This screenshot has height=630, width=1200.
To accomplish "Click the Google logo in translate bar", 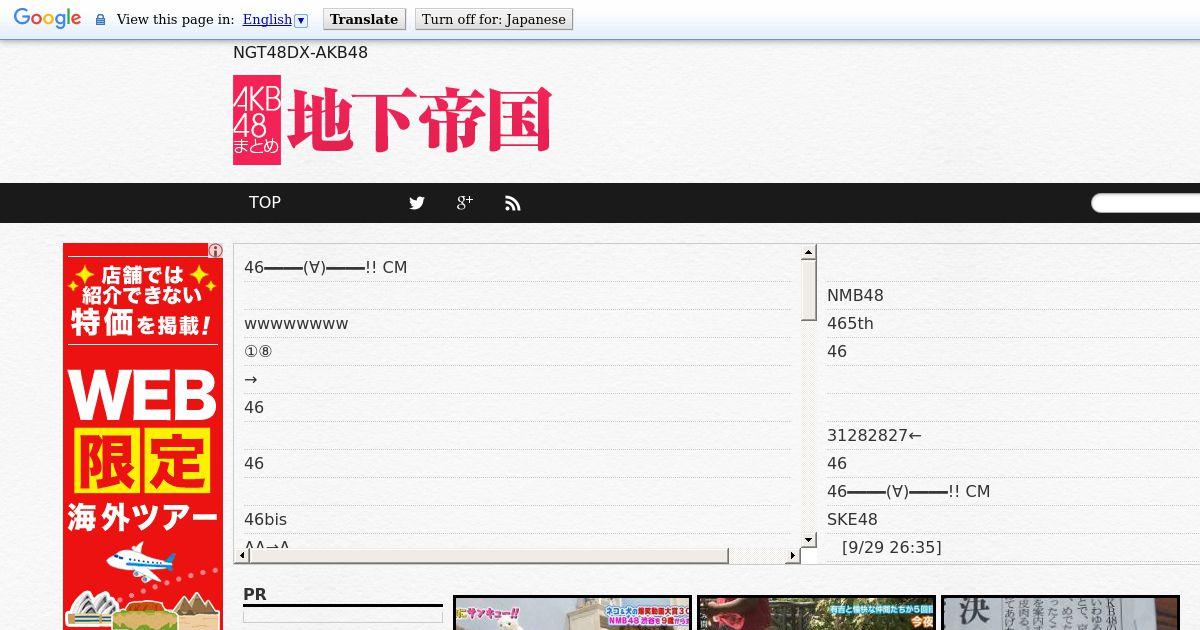I will pos(47,19).
